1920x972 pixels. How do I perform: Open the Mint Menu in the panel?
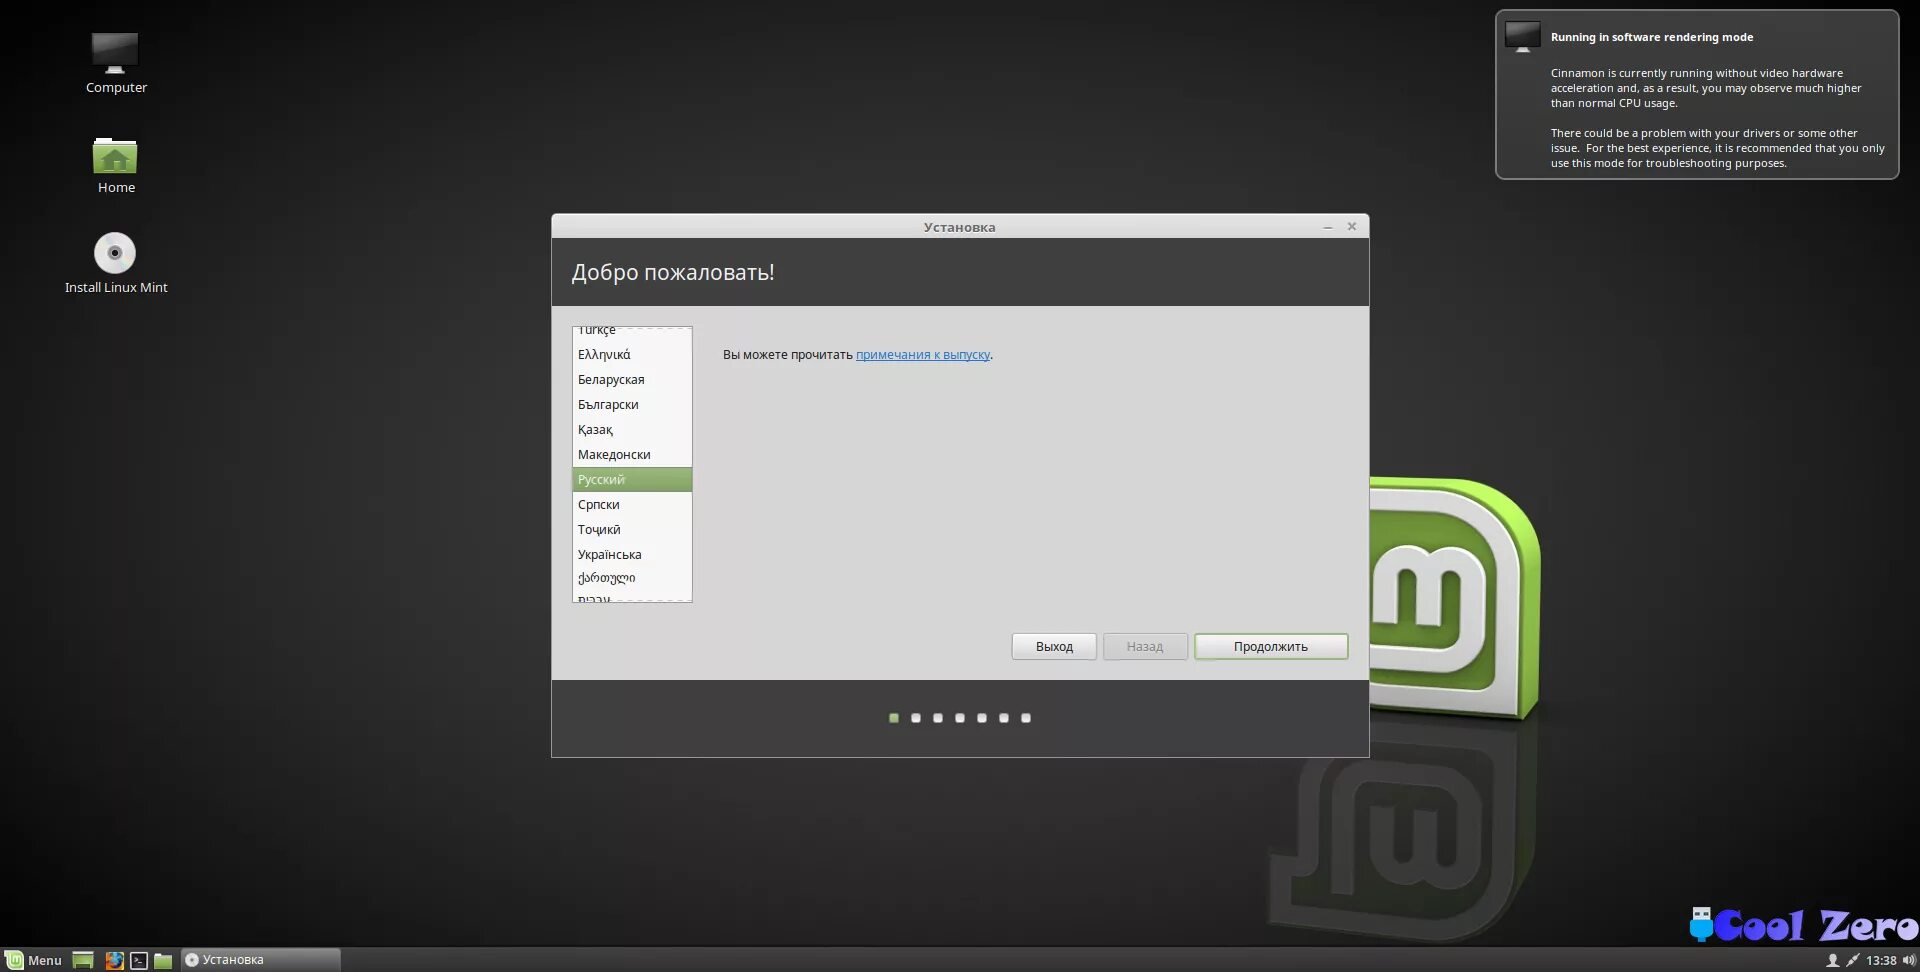click(x=34, y=960)
